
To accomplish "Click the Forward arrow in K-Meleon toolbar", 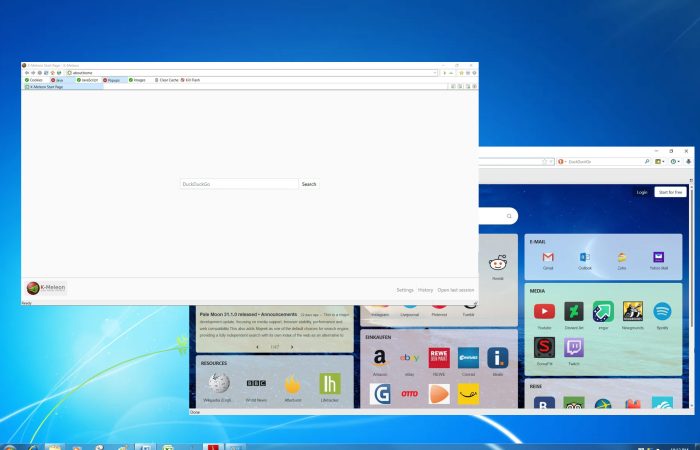I will (33, 73).
